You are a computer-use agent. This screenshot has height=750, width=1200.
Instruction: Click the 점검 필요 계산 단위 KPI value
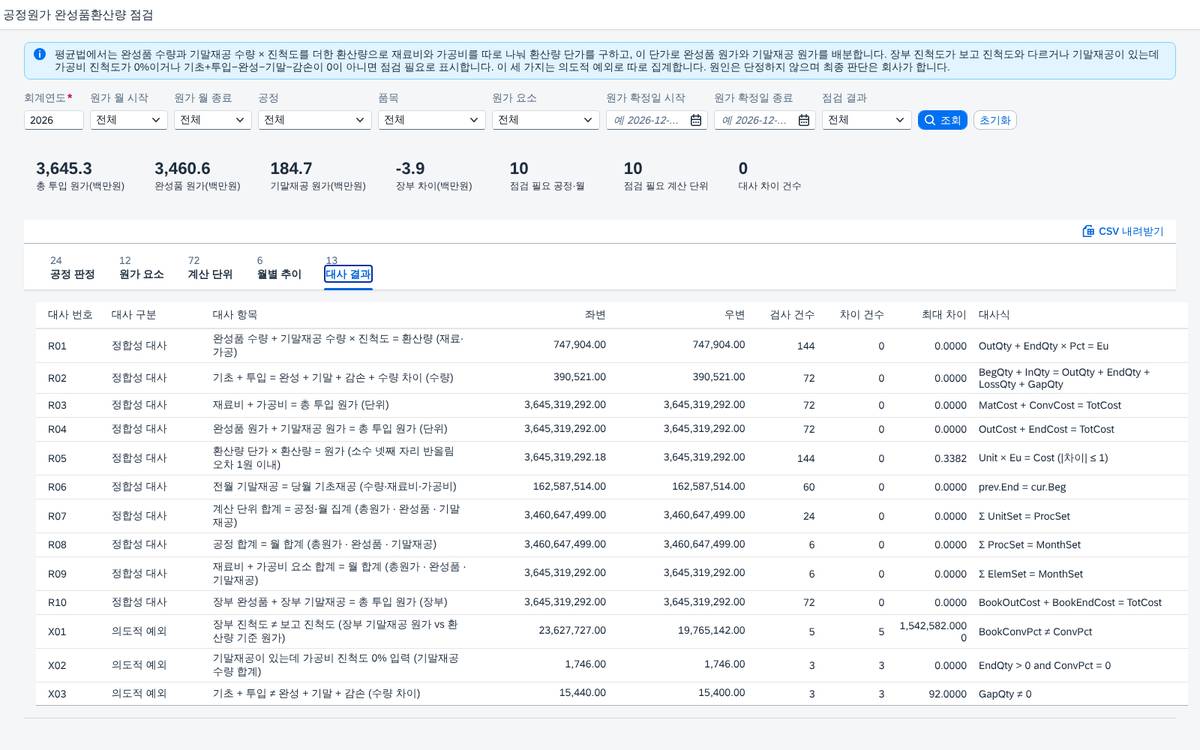tap(633, 169)
